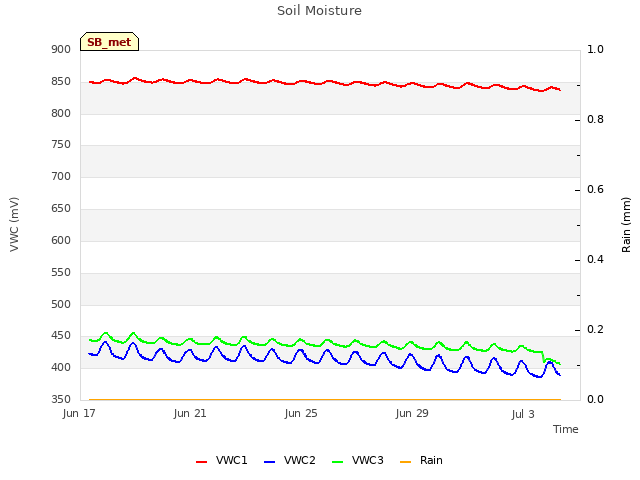The height and width of the screenshot is (480, 640).
Task: Click the 850 y-axis tick label
Action: (x=61, y=82)
